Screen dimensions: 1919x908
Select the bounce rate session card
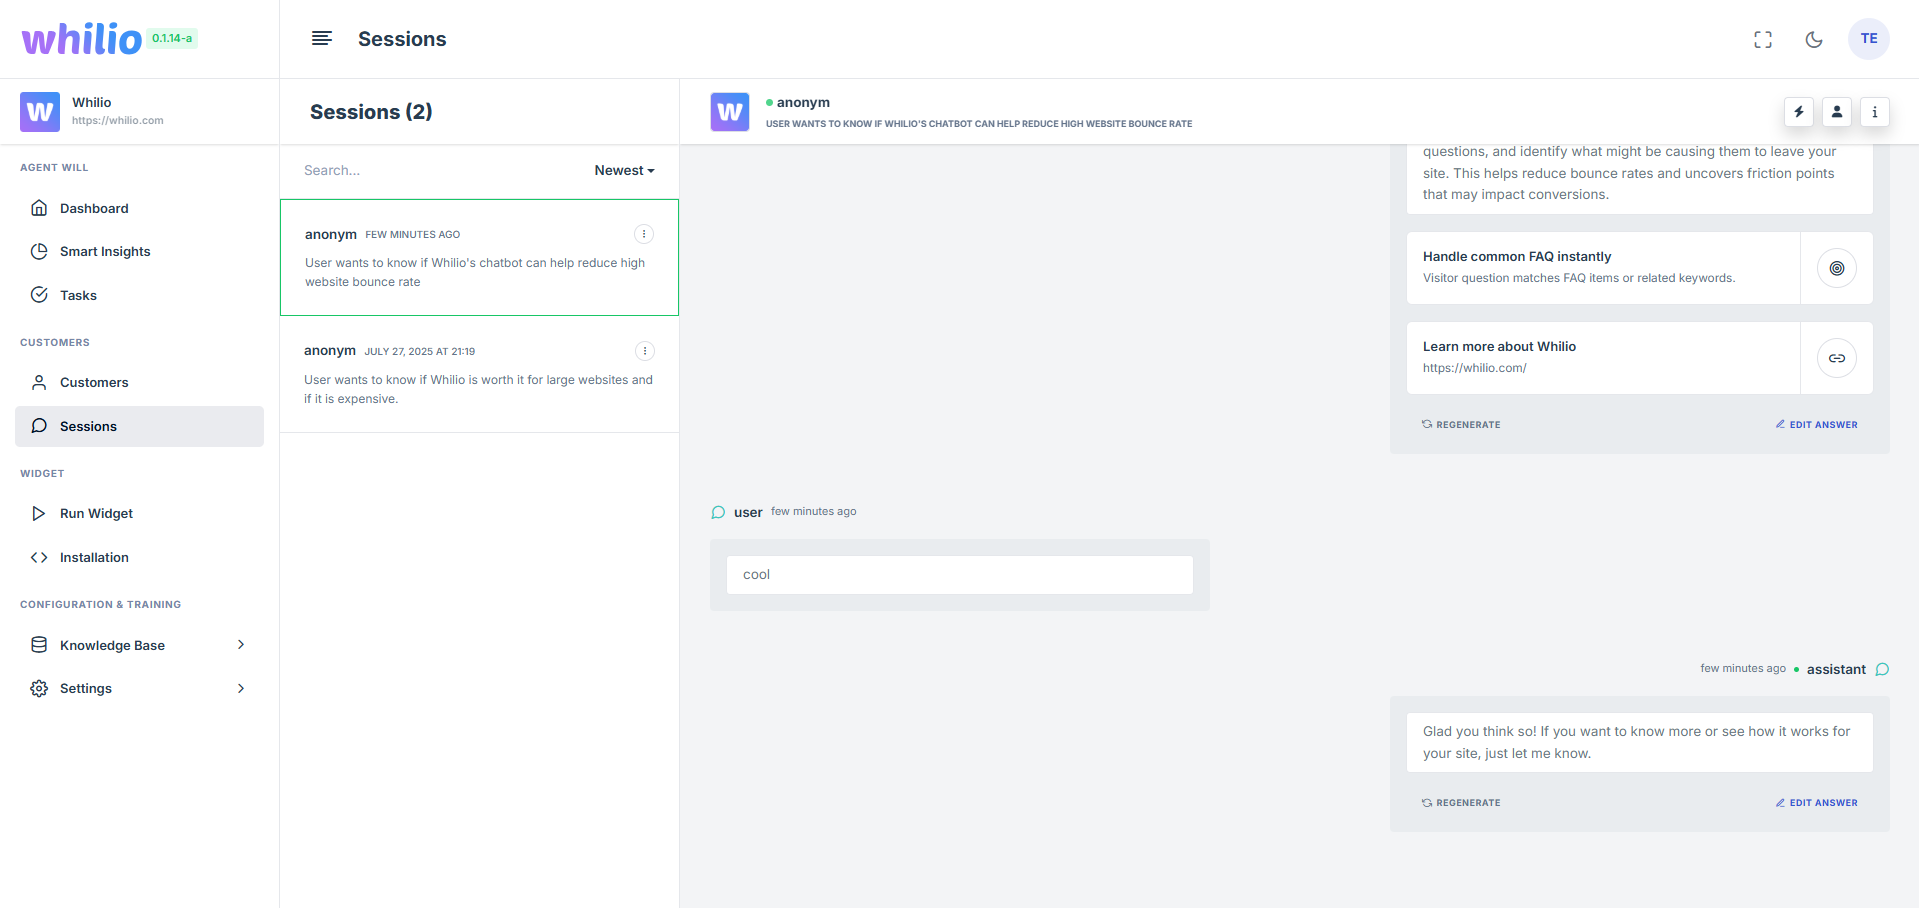click(x=479, y=258)
